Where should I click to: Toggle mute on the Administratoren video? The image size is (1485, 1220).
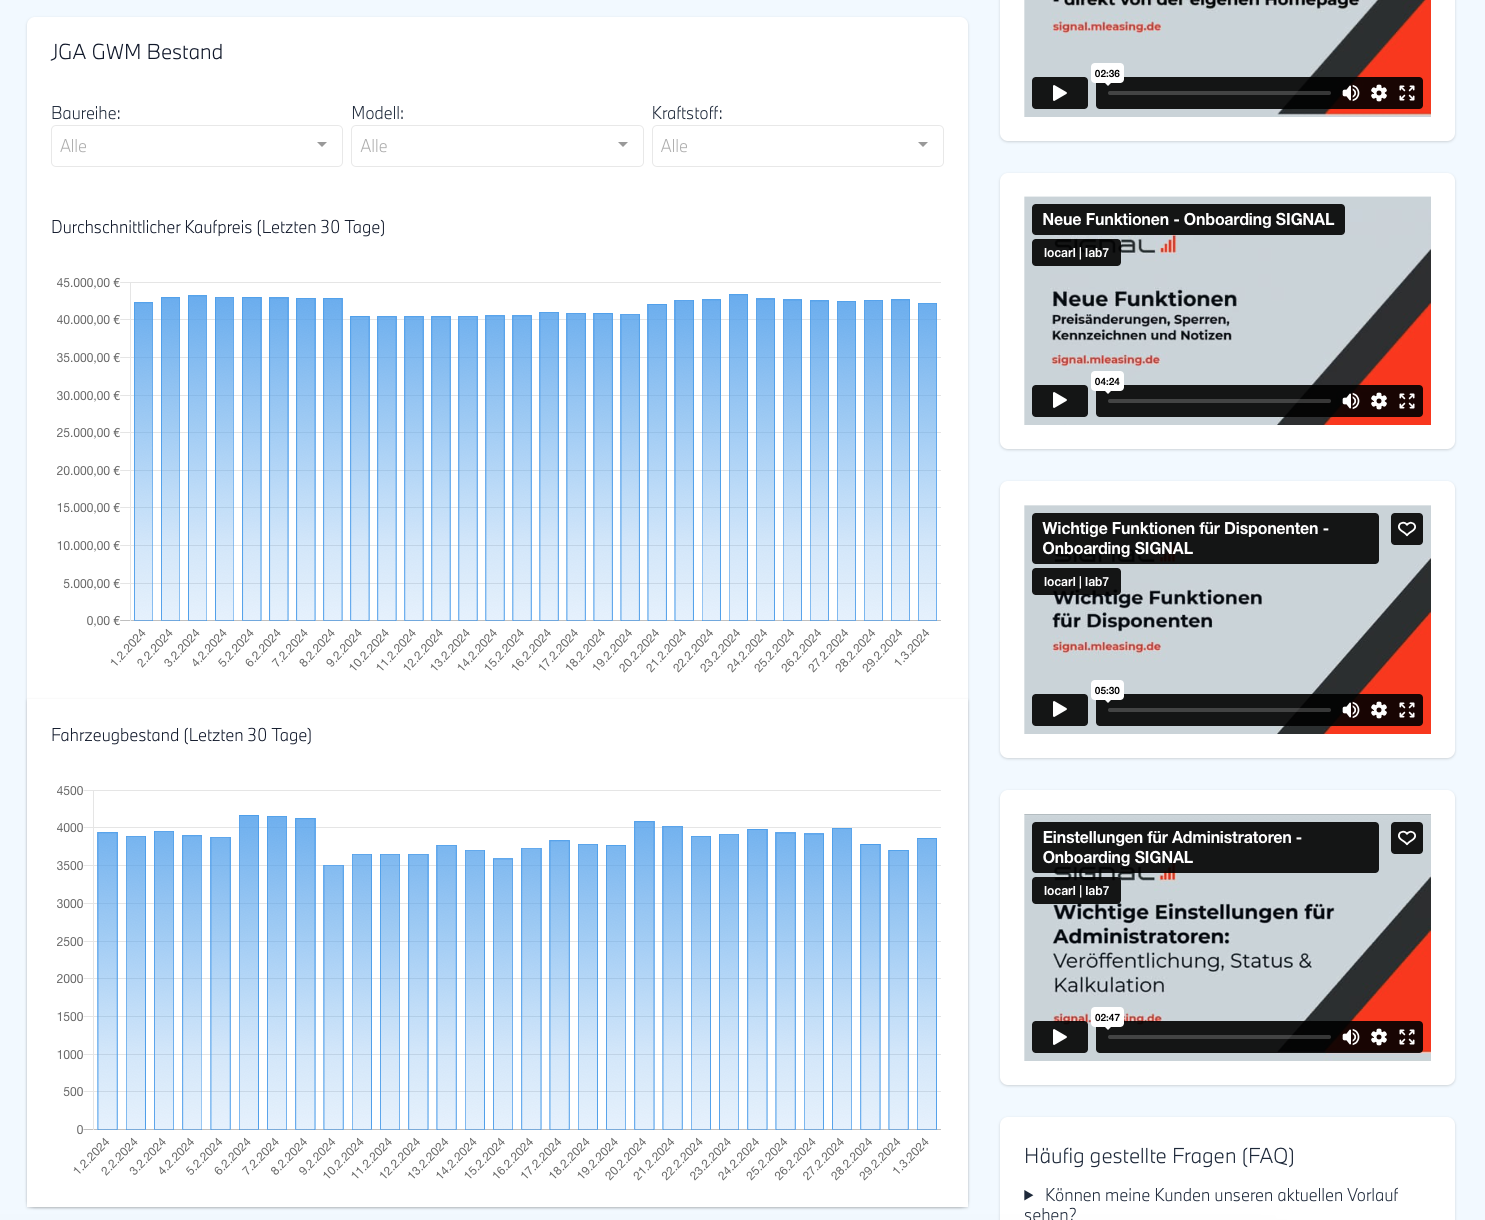[x=1350, y=1037]
